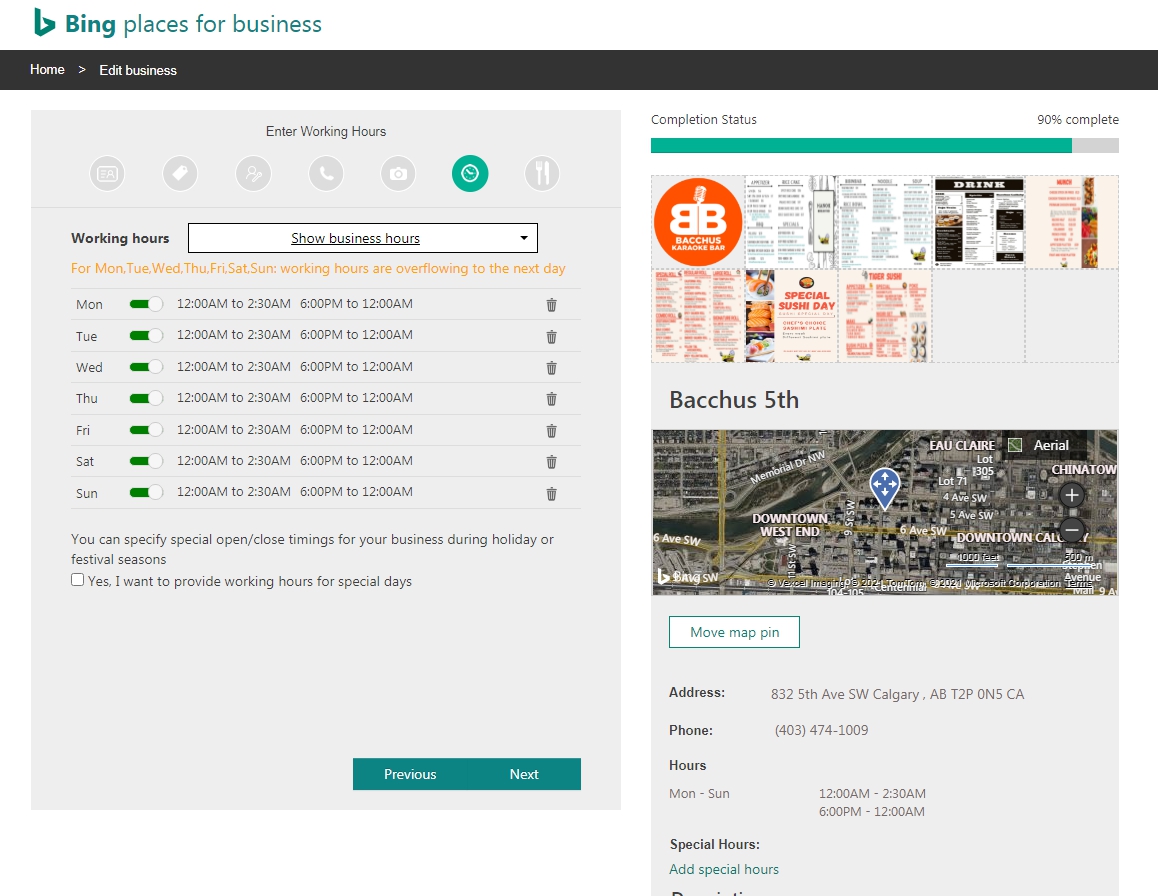The width and height of the screenshot is (1158, 896).
Task: Delete Monday's working hours with trash icon
Action: click(x=551, y=304)
